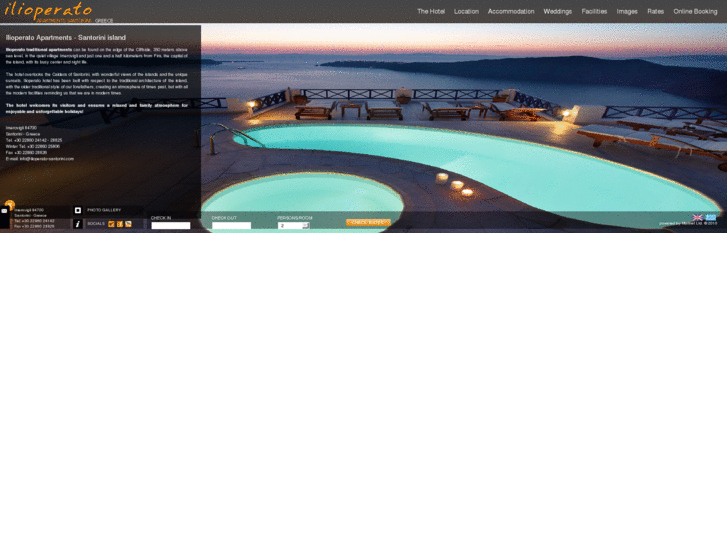Click the Check In date field
Image resolution: width=727 pixels, height=545 pixels.
coord(170,226)
